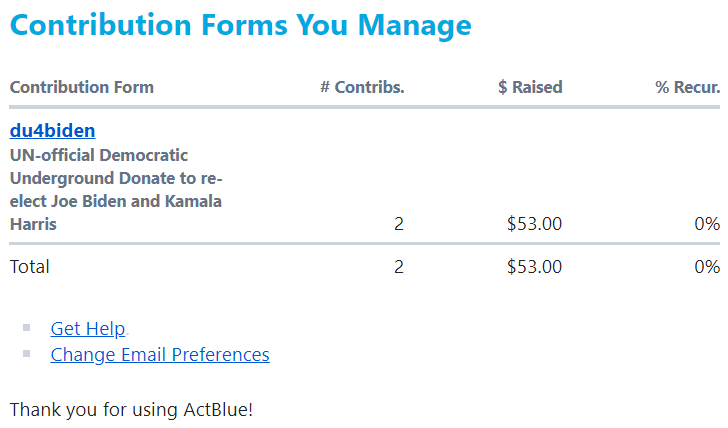Click the '# Contribs.' column header
This screenshot has height=428, width=728.
click(x=362, y=87)
